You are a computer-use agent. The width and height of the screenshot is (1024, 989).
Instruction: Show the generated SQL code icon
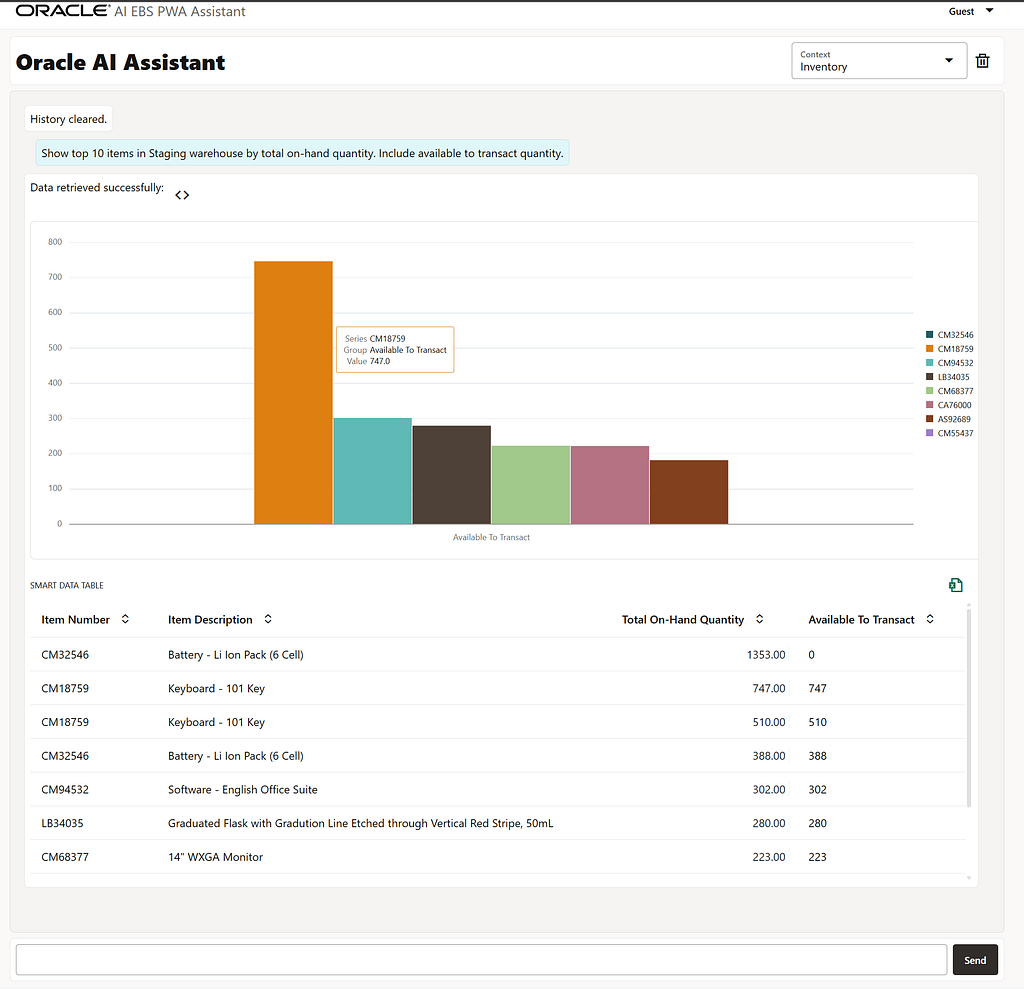point(182,195)
